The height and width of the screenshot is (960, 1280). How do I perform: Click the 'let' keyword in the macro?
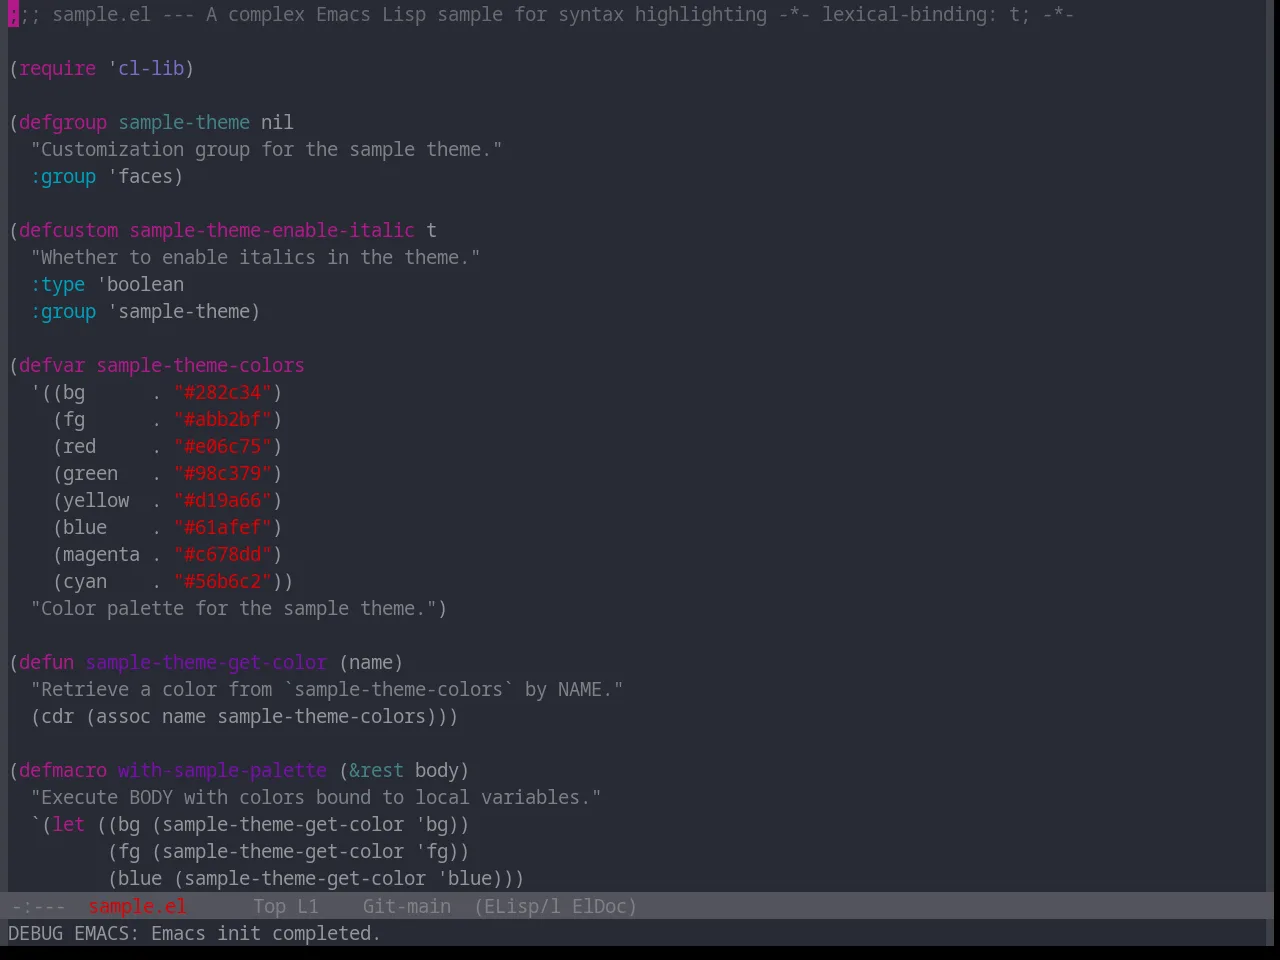coord(69,824)
